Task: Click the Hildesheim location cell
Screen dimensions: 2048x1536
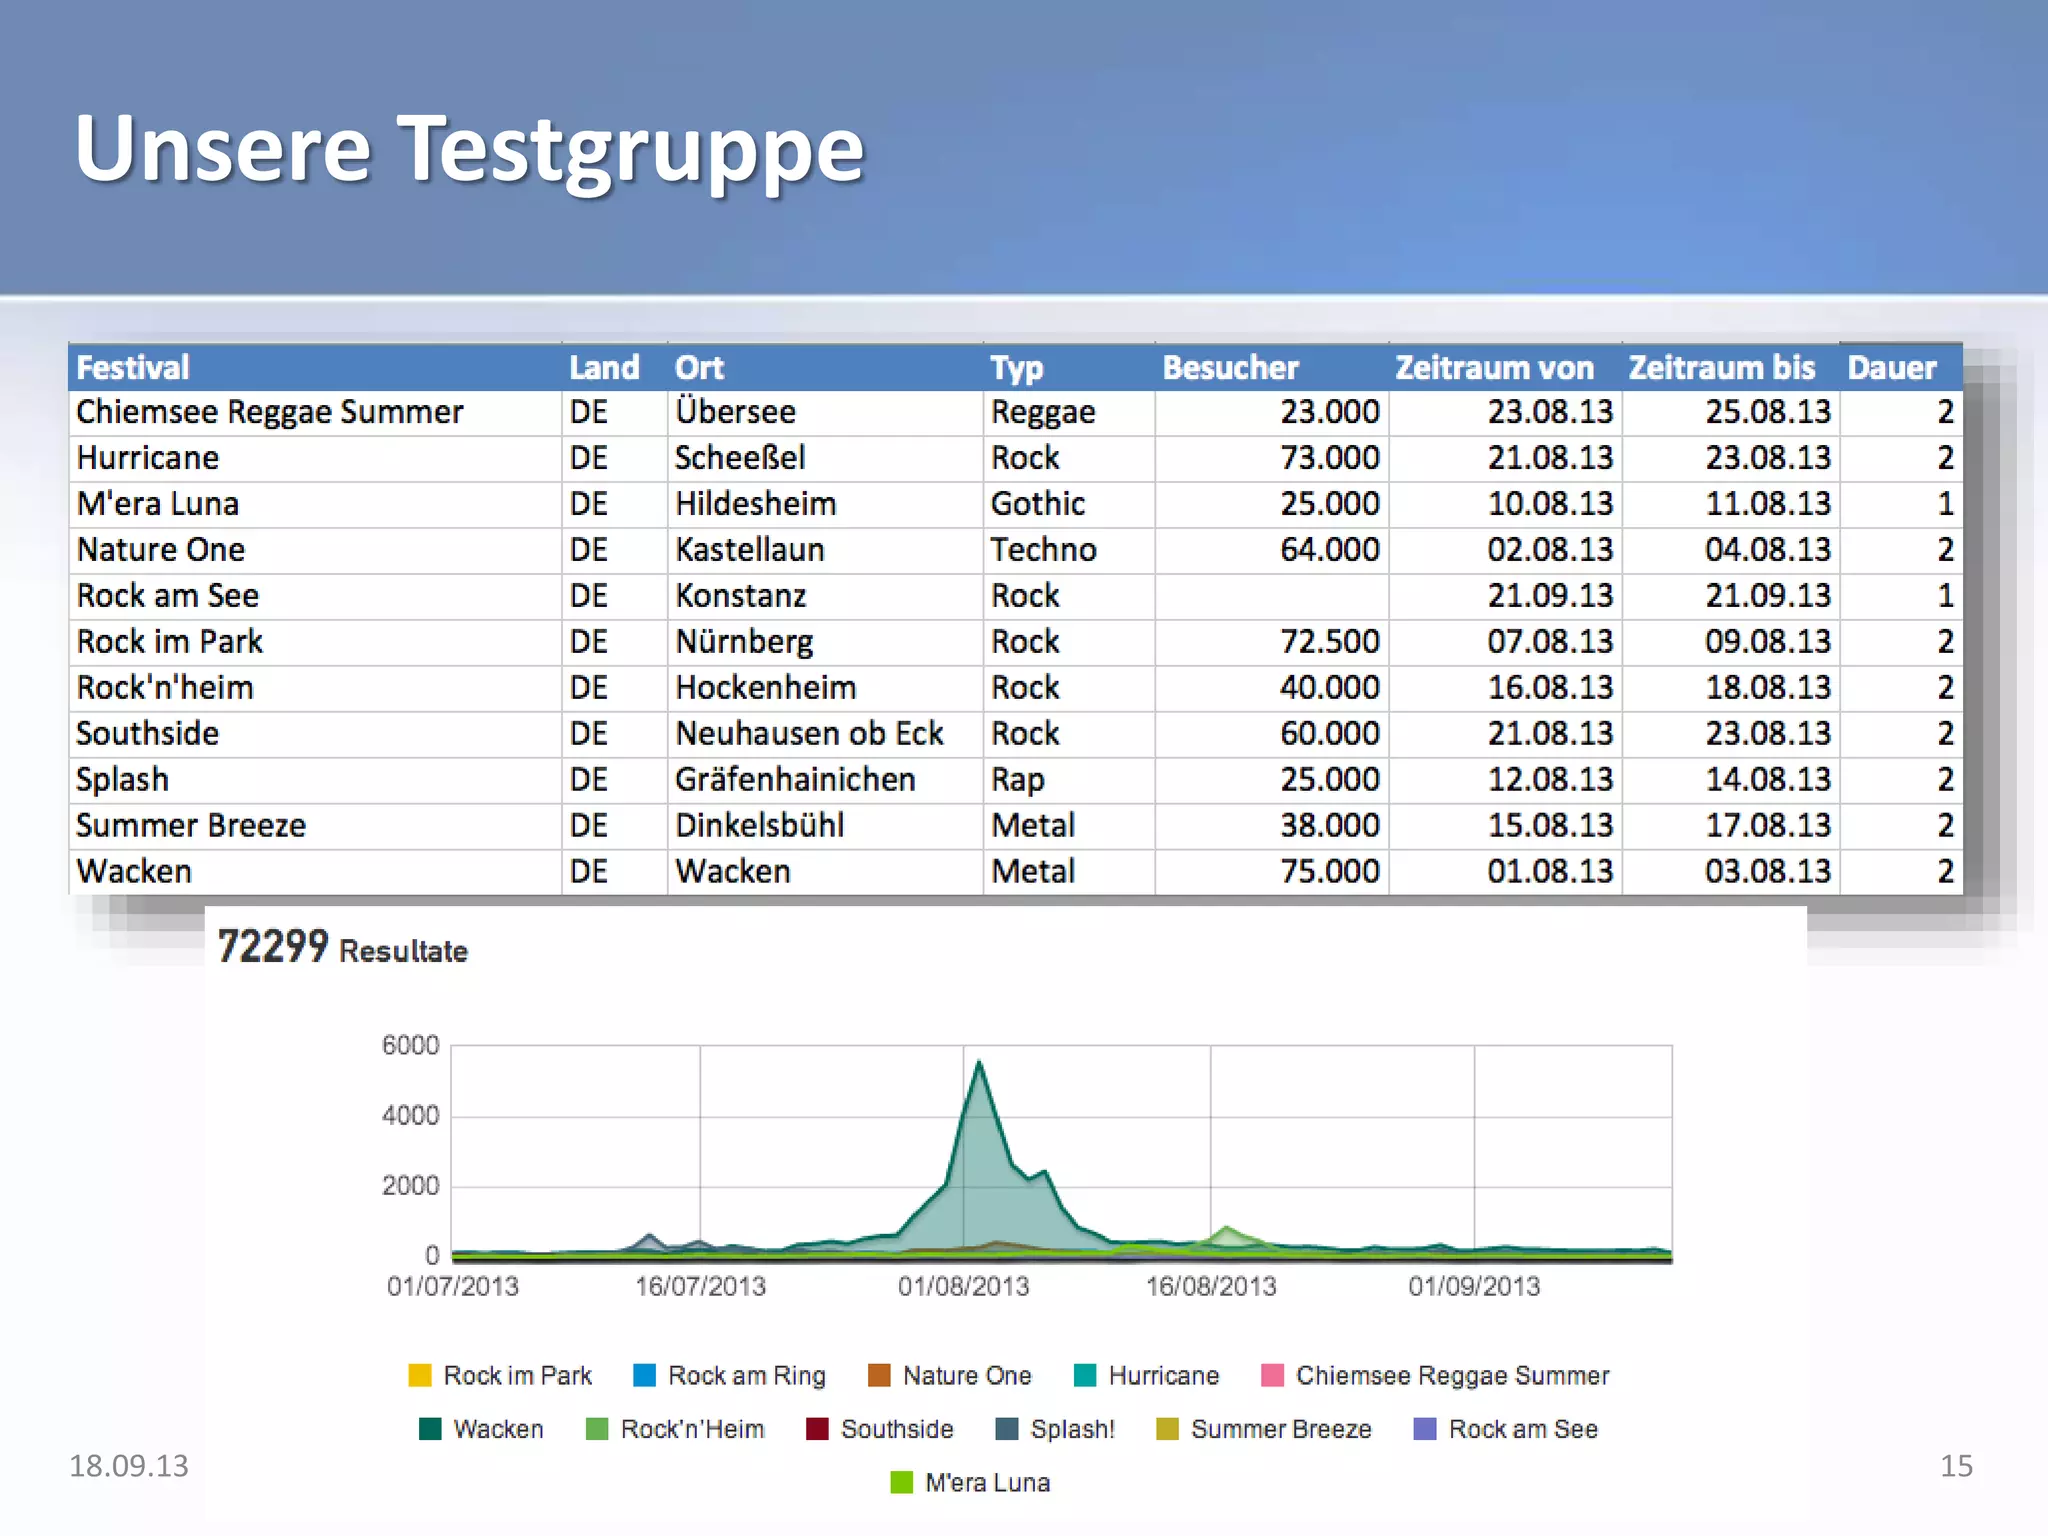Action: coord(825,504)
